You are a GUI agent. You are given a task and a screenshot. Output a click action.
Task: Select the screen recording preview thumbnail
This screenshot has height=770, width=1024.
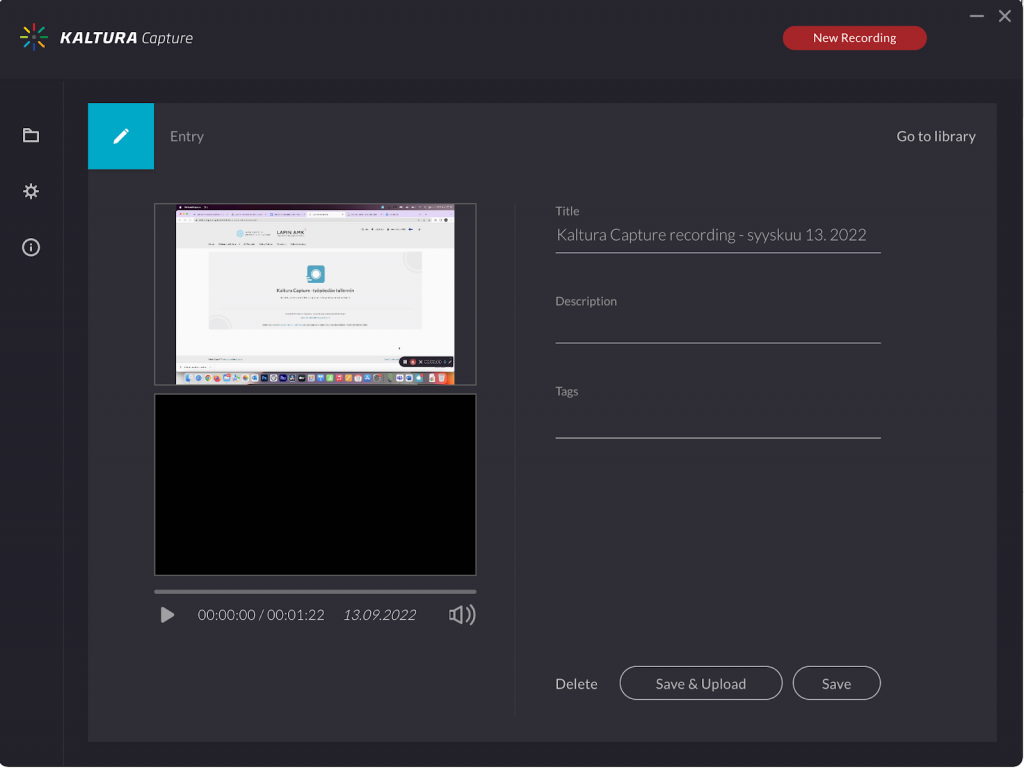click(315, 294)
